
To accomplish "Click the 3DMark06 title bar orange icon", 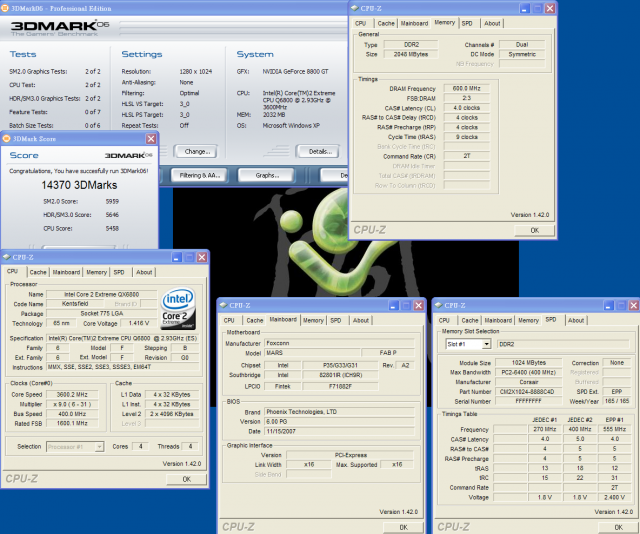I will click(5, 8).
